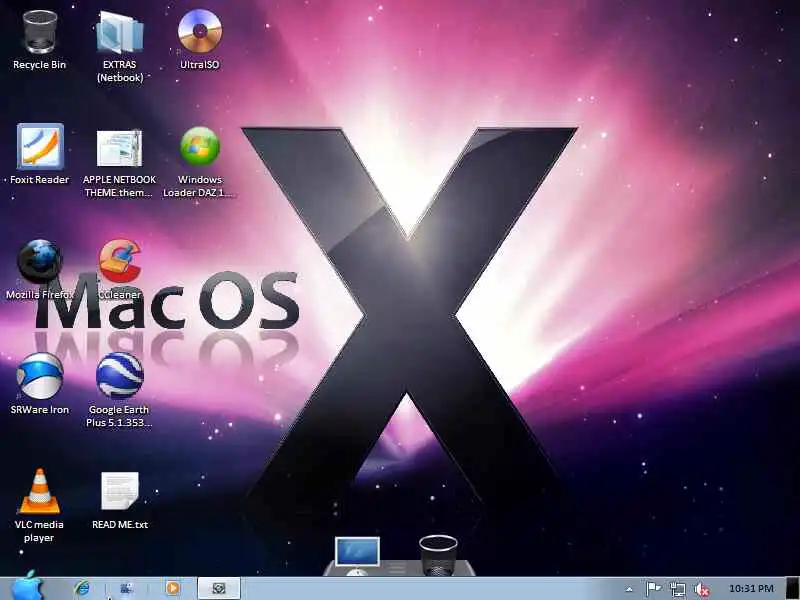This screenshot has width=800, height=600.
Task: Click the muted volume tray icon
Action: click(x=702, y=589)
